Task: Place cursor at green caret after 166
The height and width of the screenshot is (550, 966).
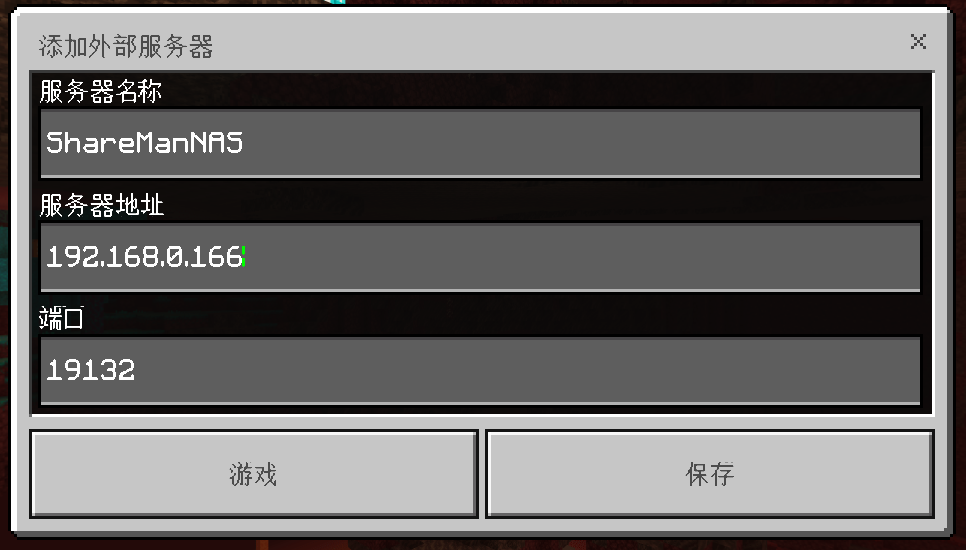Action: coord(244,257)
